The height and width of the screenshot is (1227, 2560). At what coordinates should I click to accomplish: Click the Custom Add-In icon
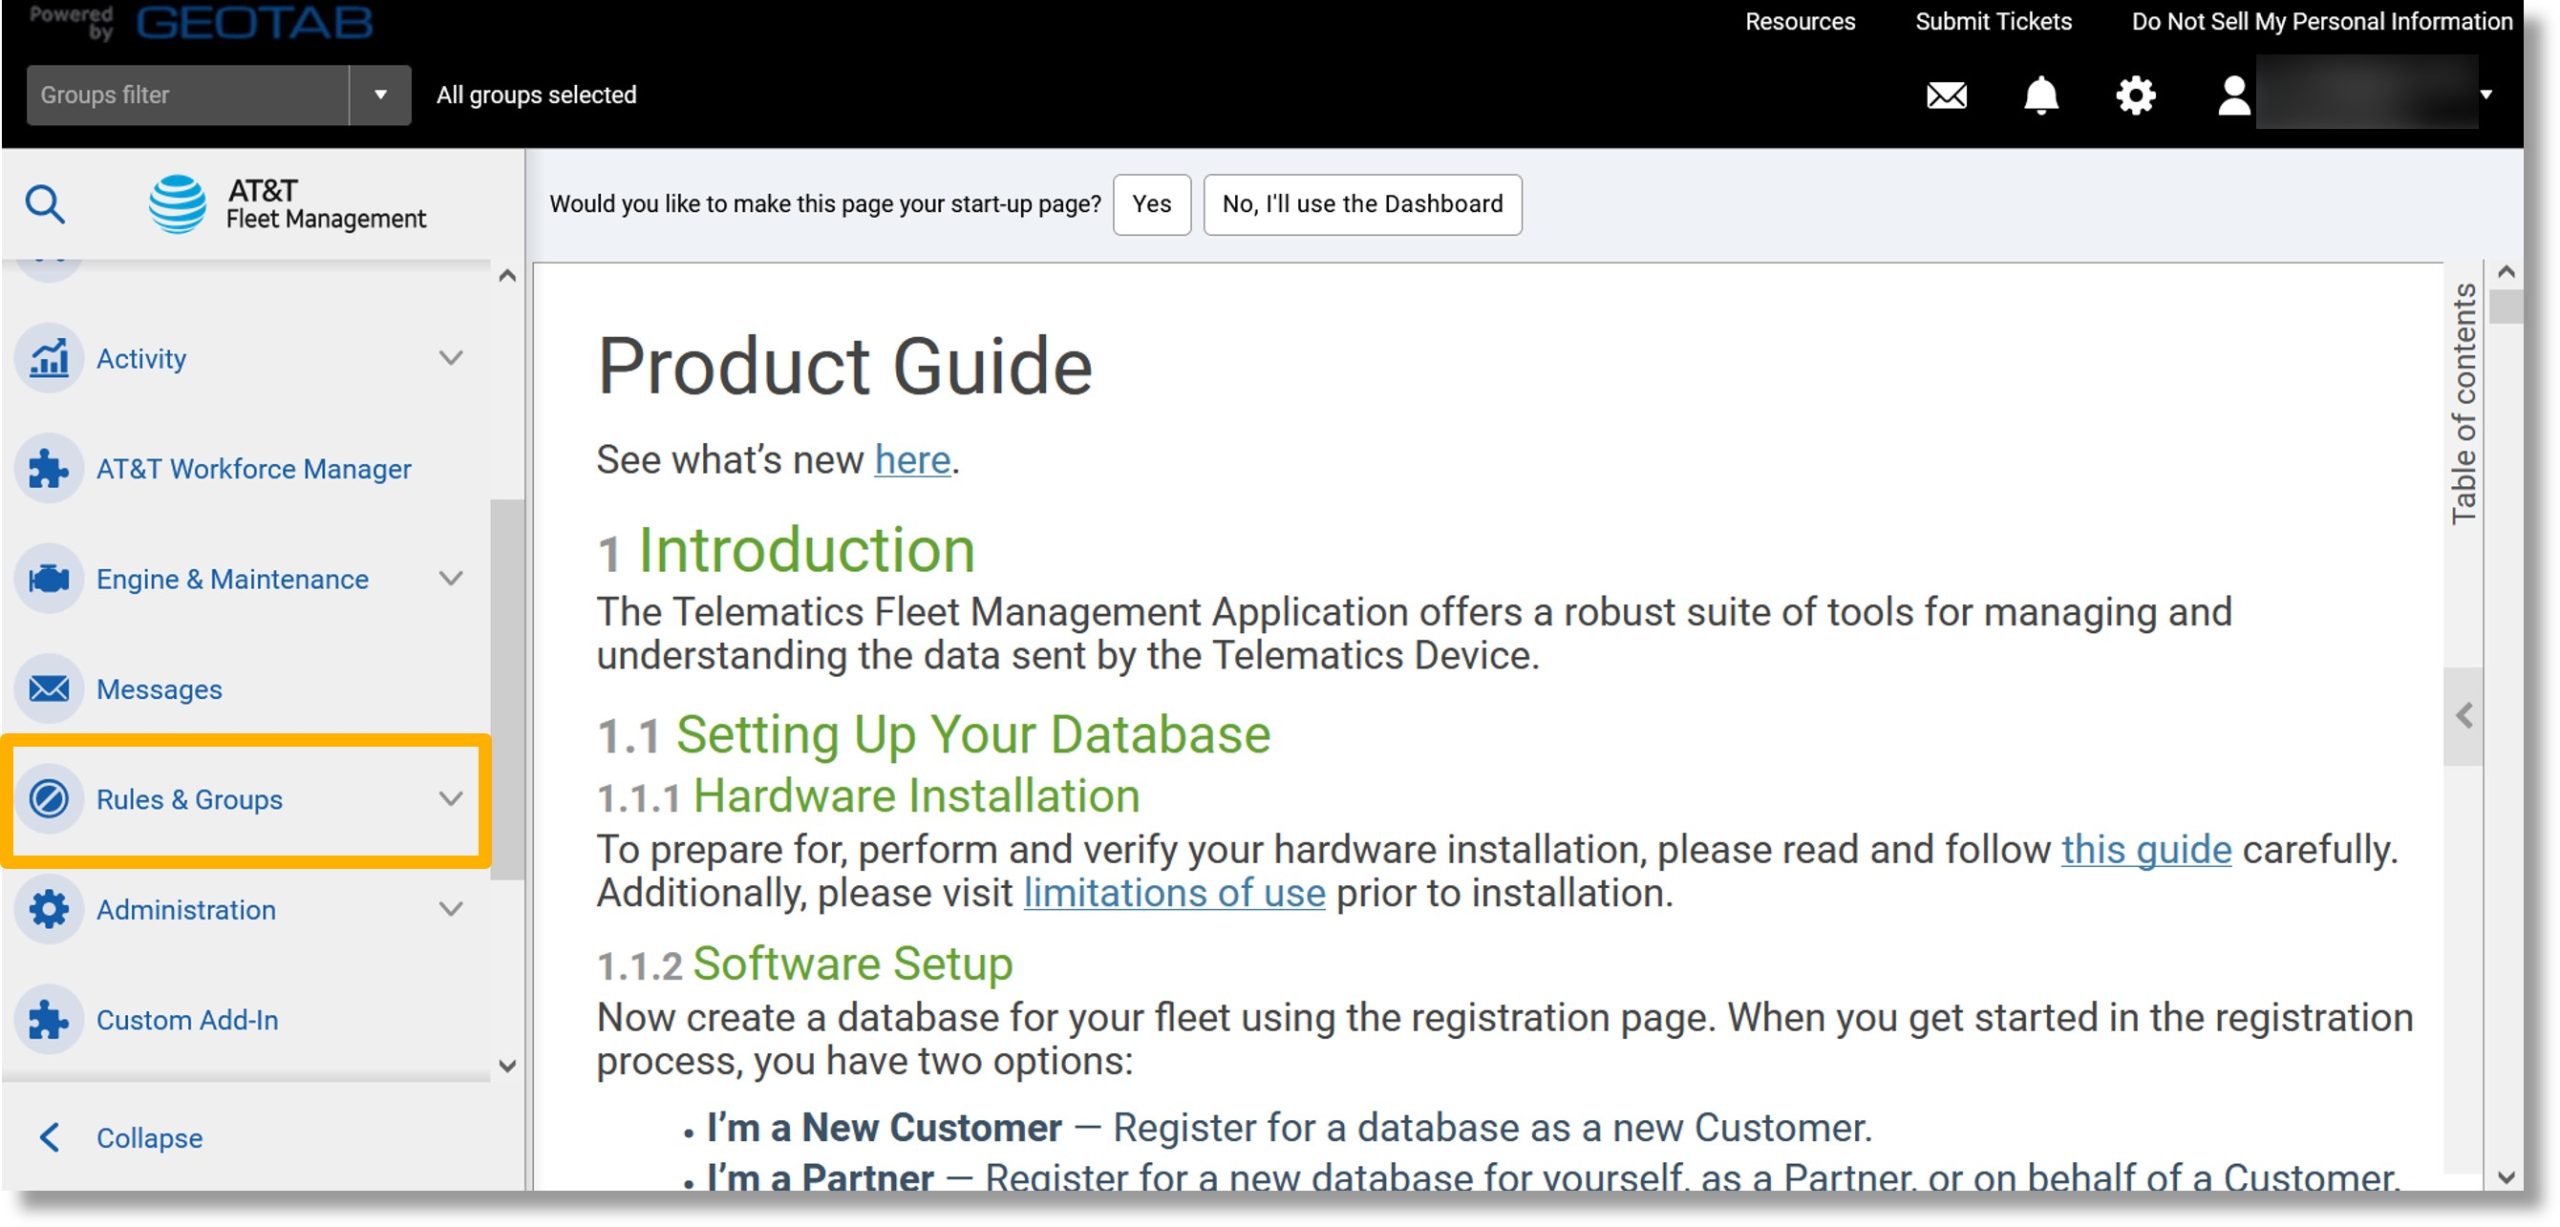click(49, 1018)
